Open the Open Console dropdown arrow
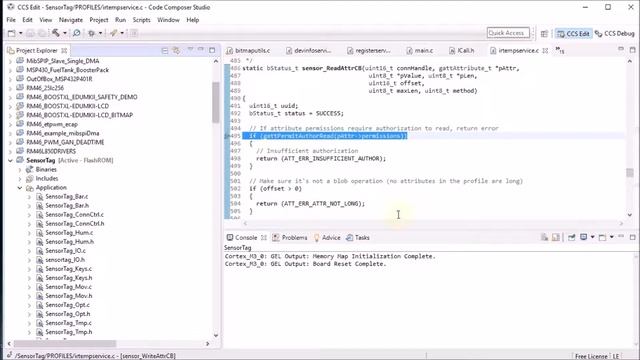Image resolution: width=640 pixels, height=360 pixels. [611, 238]
